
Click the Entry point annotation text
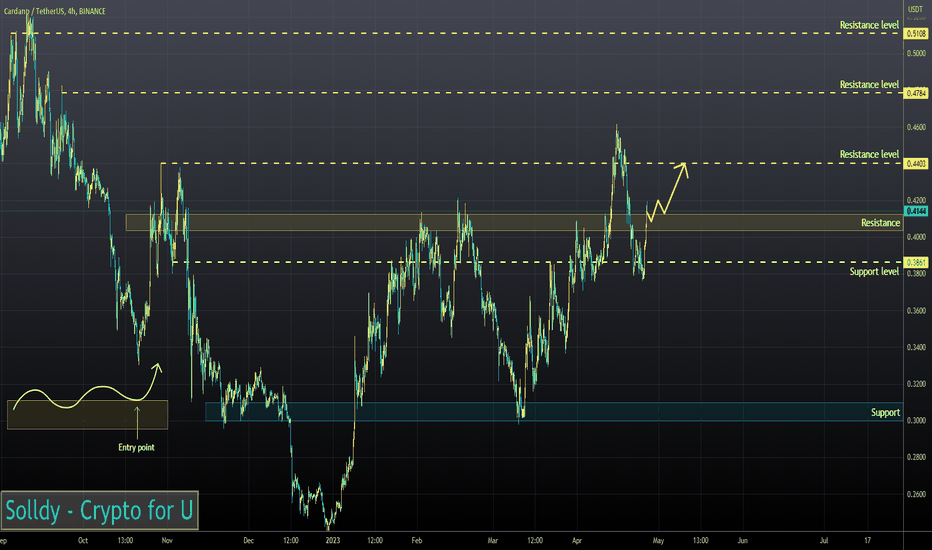tap(136, 448)
